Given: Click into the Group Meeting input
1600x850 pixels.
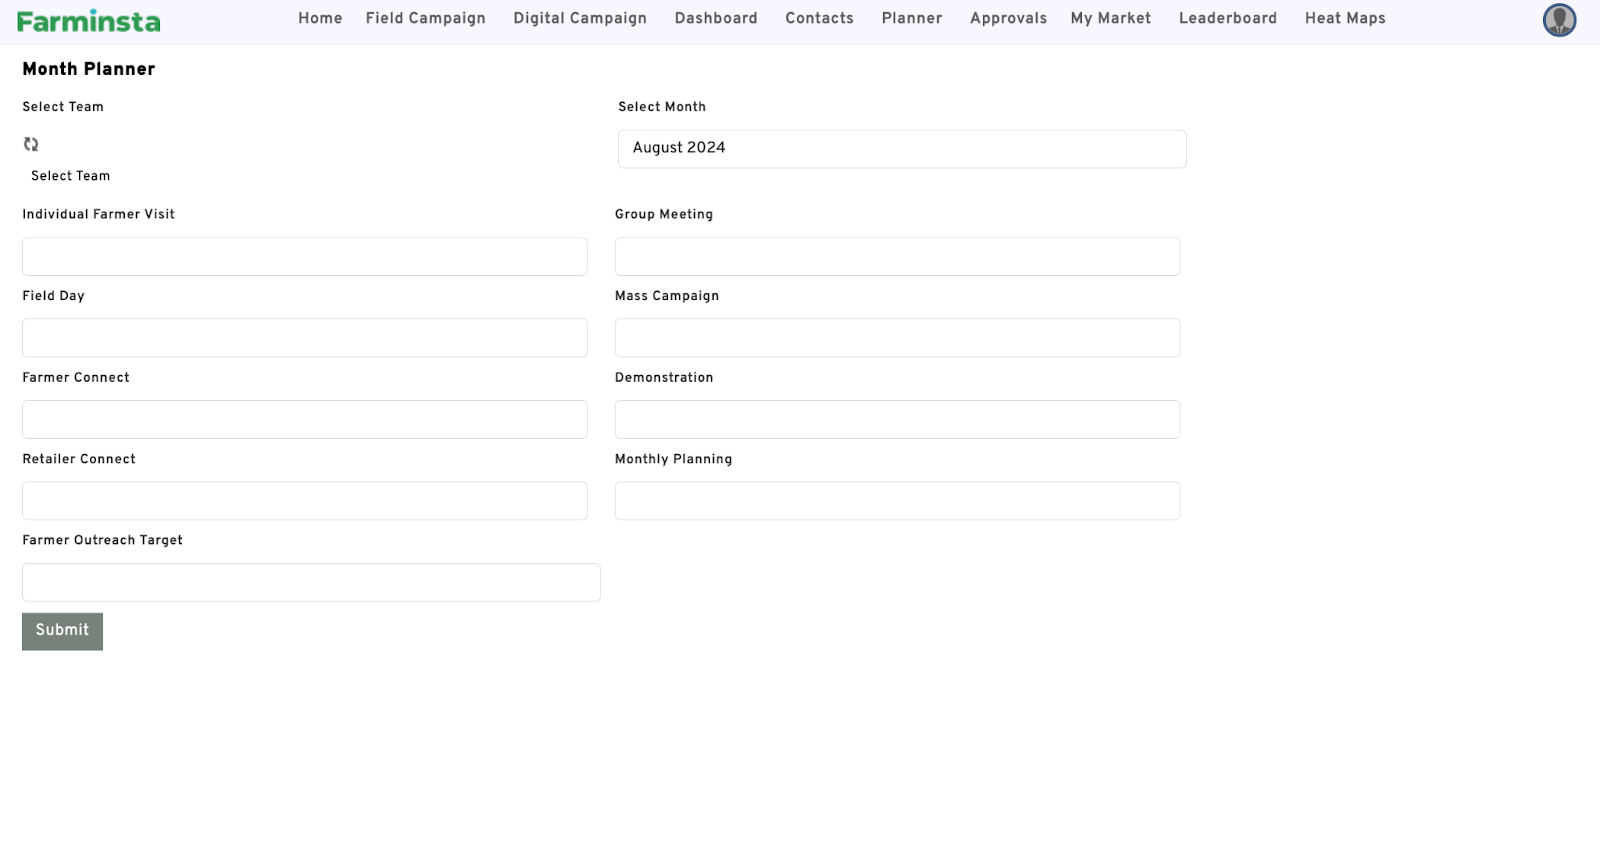Looking at the screenshot, I should click(x=897, y=257).
